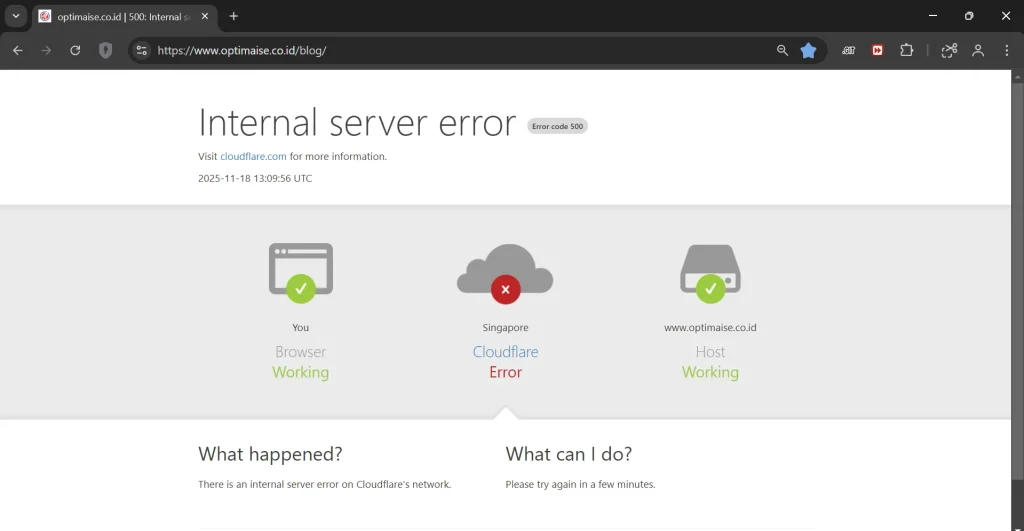
Task: Open the profile avatar menu
Action: click(978, 50)
